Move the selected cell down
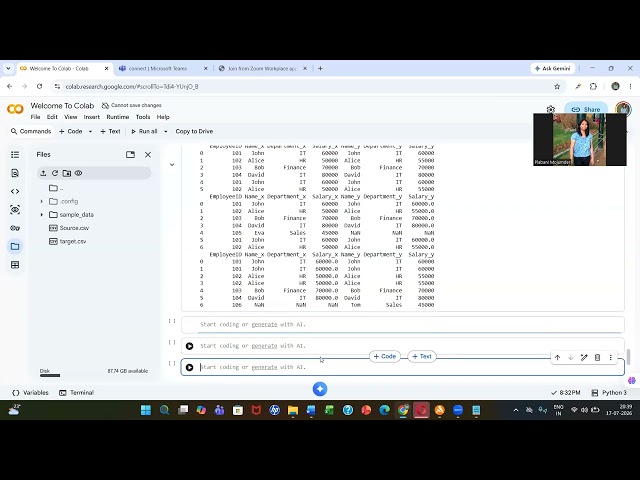 point(571,358)
